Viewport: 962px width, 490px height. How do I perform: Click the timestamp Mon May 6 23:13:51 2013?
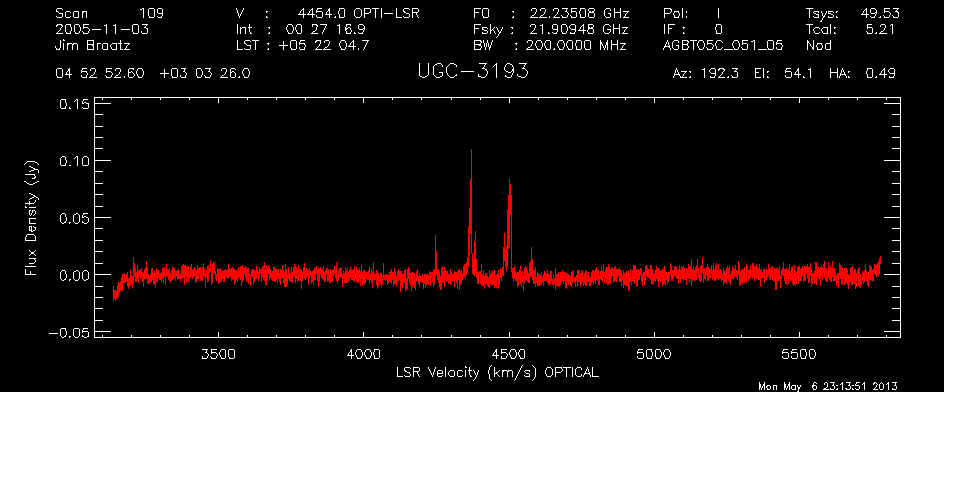pyautogui.click(x=828, y=386)
